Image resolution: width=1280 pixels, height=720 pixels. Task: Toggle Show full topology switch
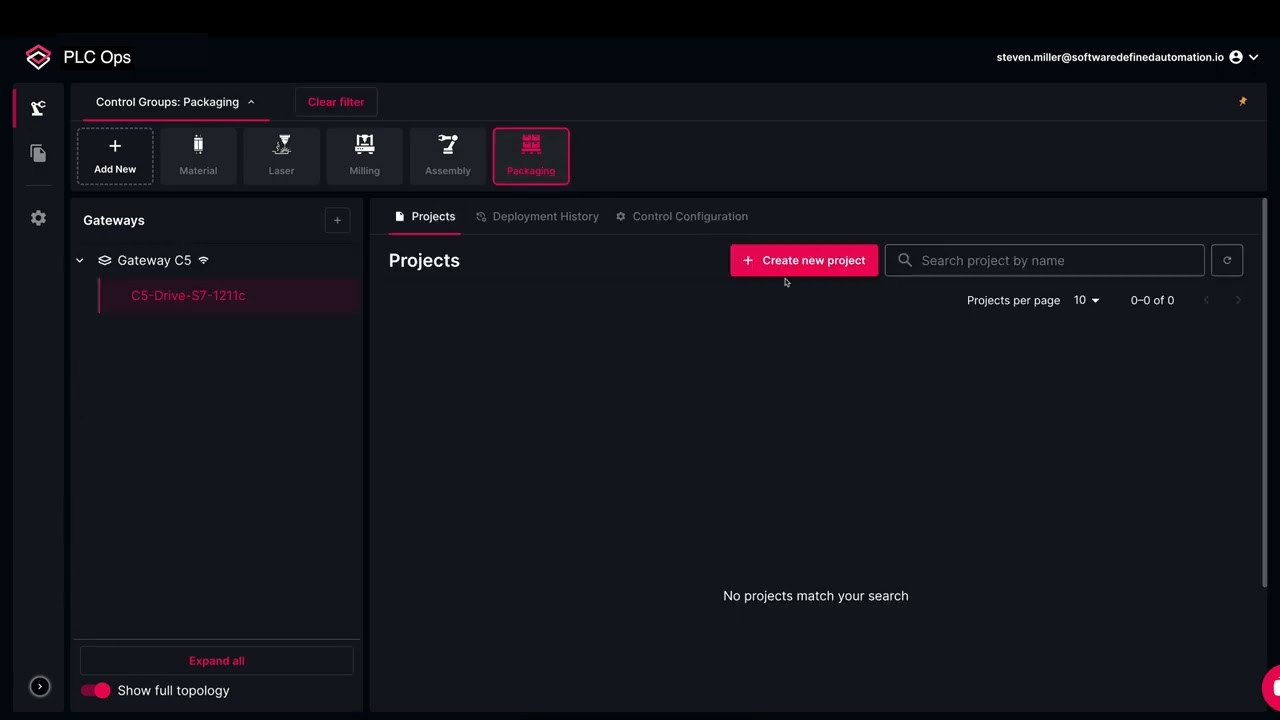96,690
